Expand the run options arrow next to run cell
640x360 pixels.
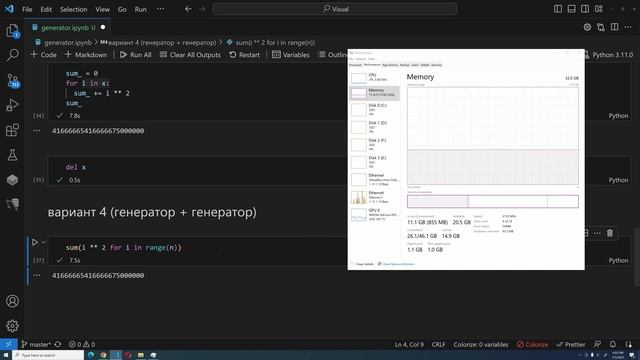43,242
